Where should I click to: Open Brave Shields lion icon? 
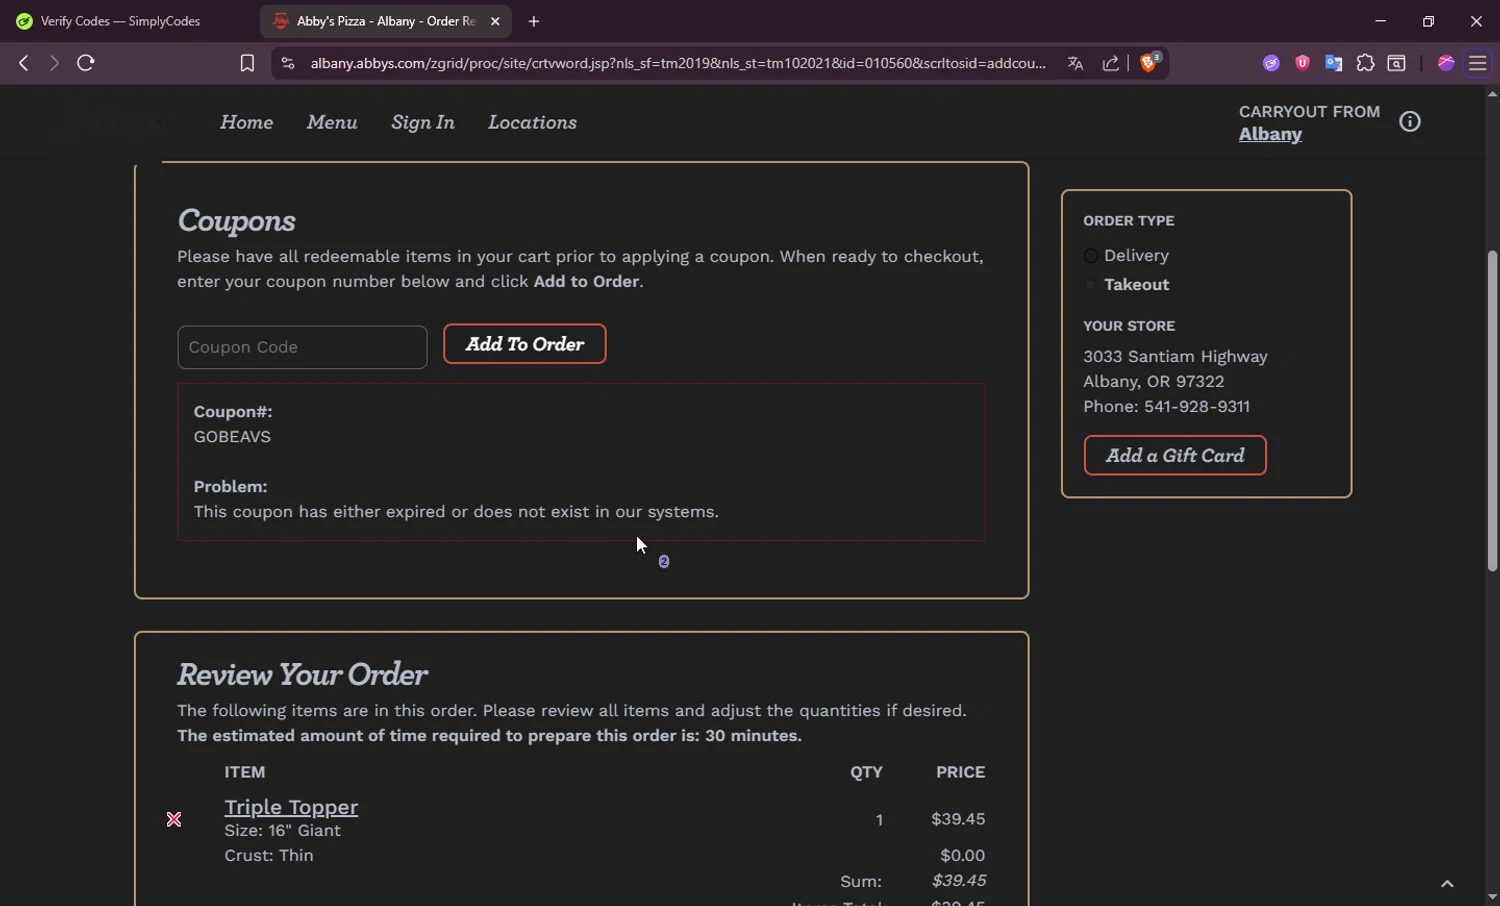click(1149, 62)
